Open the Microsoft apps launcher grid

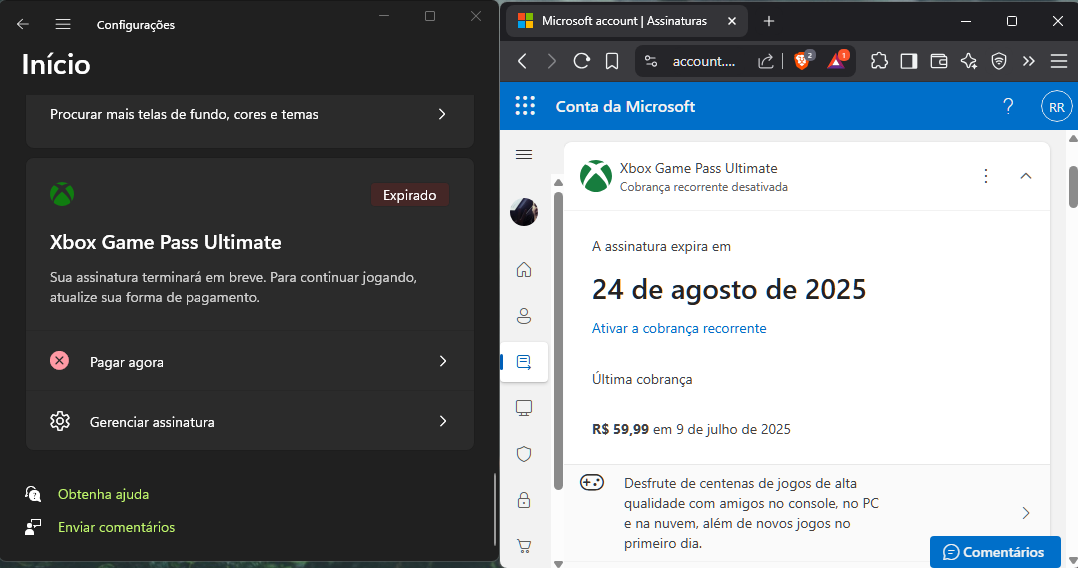pos(525,106)
